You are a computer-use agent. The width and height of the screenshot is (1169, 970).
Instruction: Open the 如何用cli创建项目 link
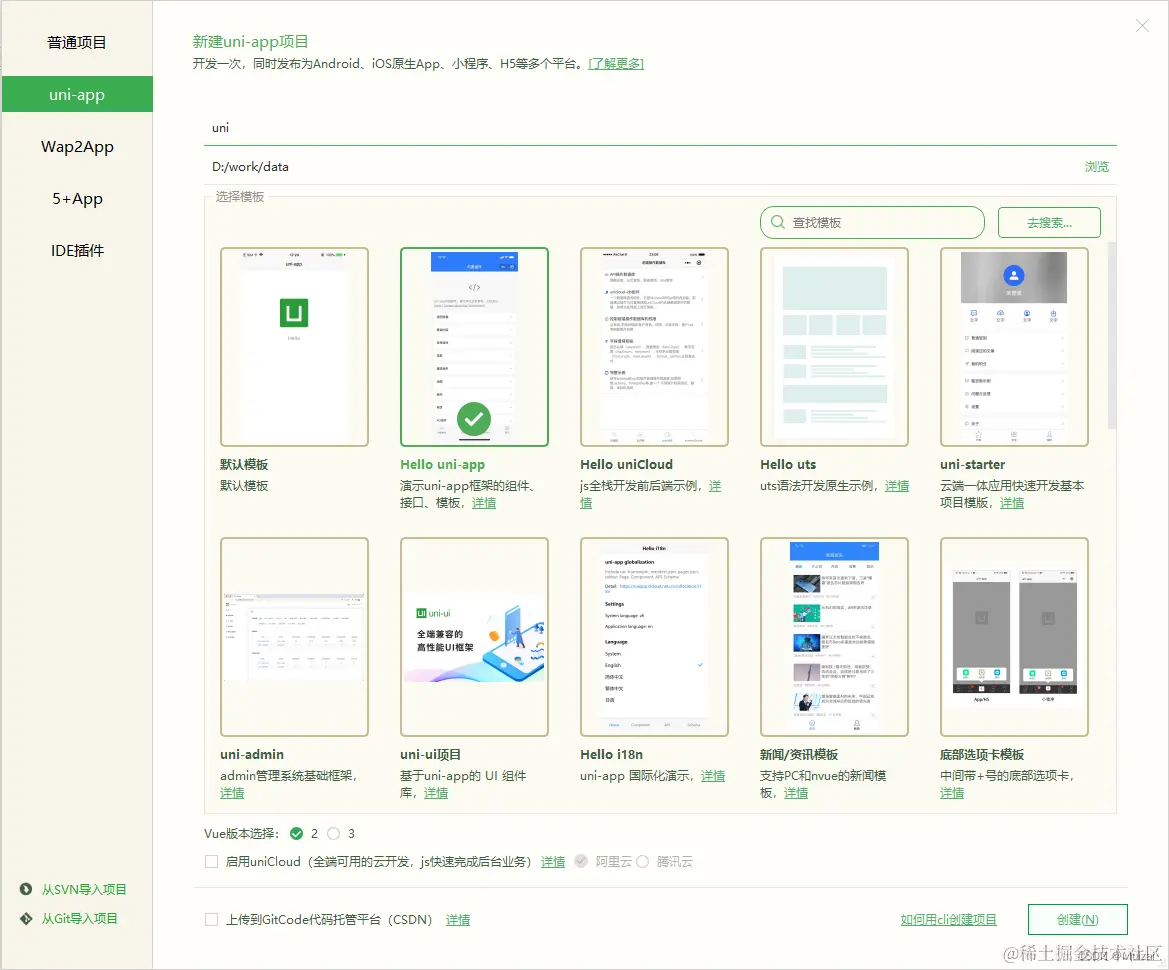click(x=948, y=920)
